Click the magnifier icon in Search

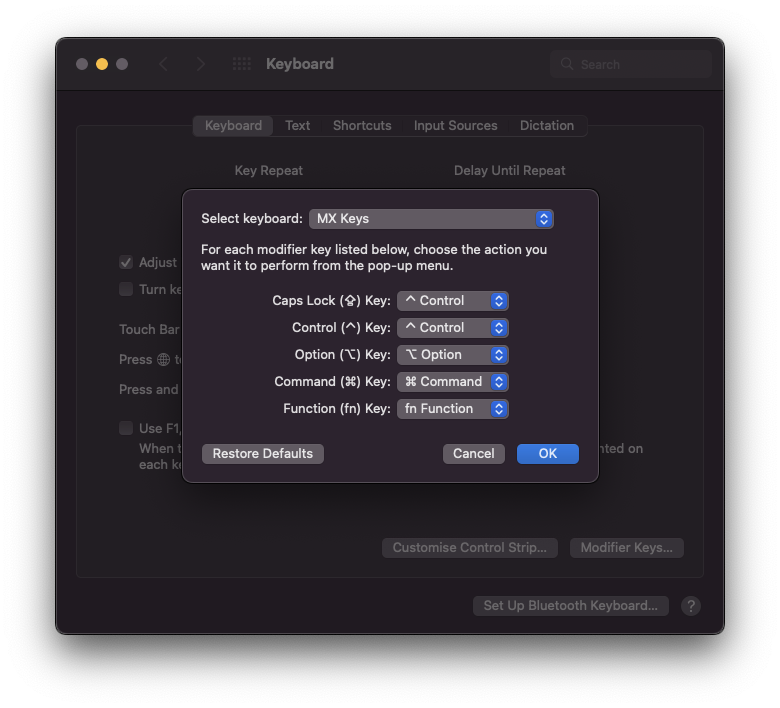tap(567, 64)
